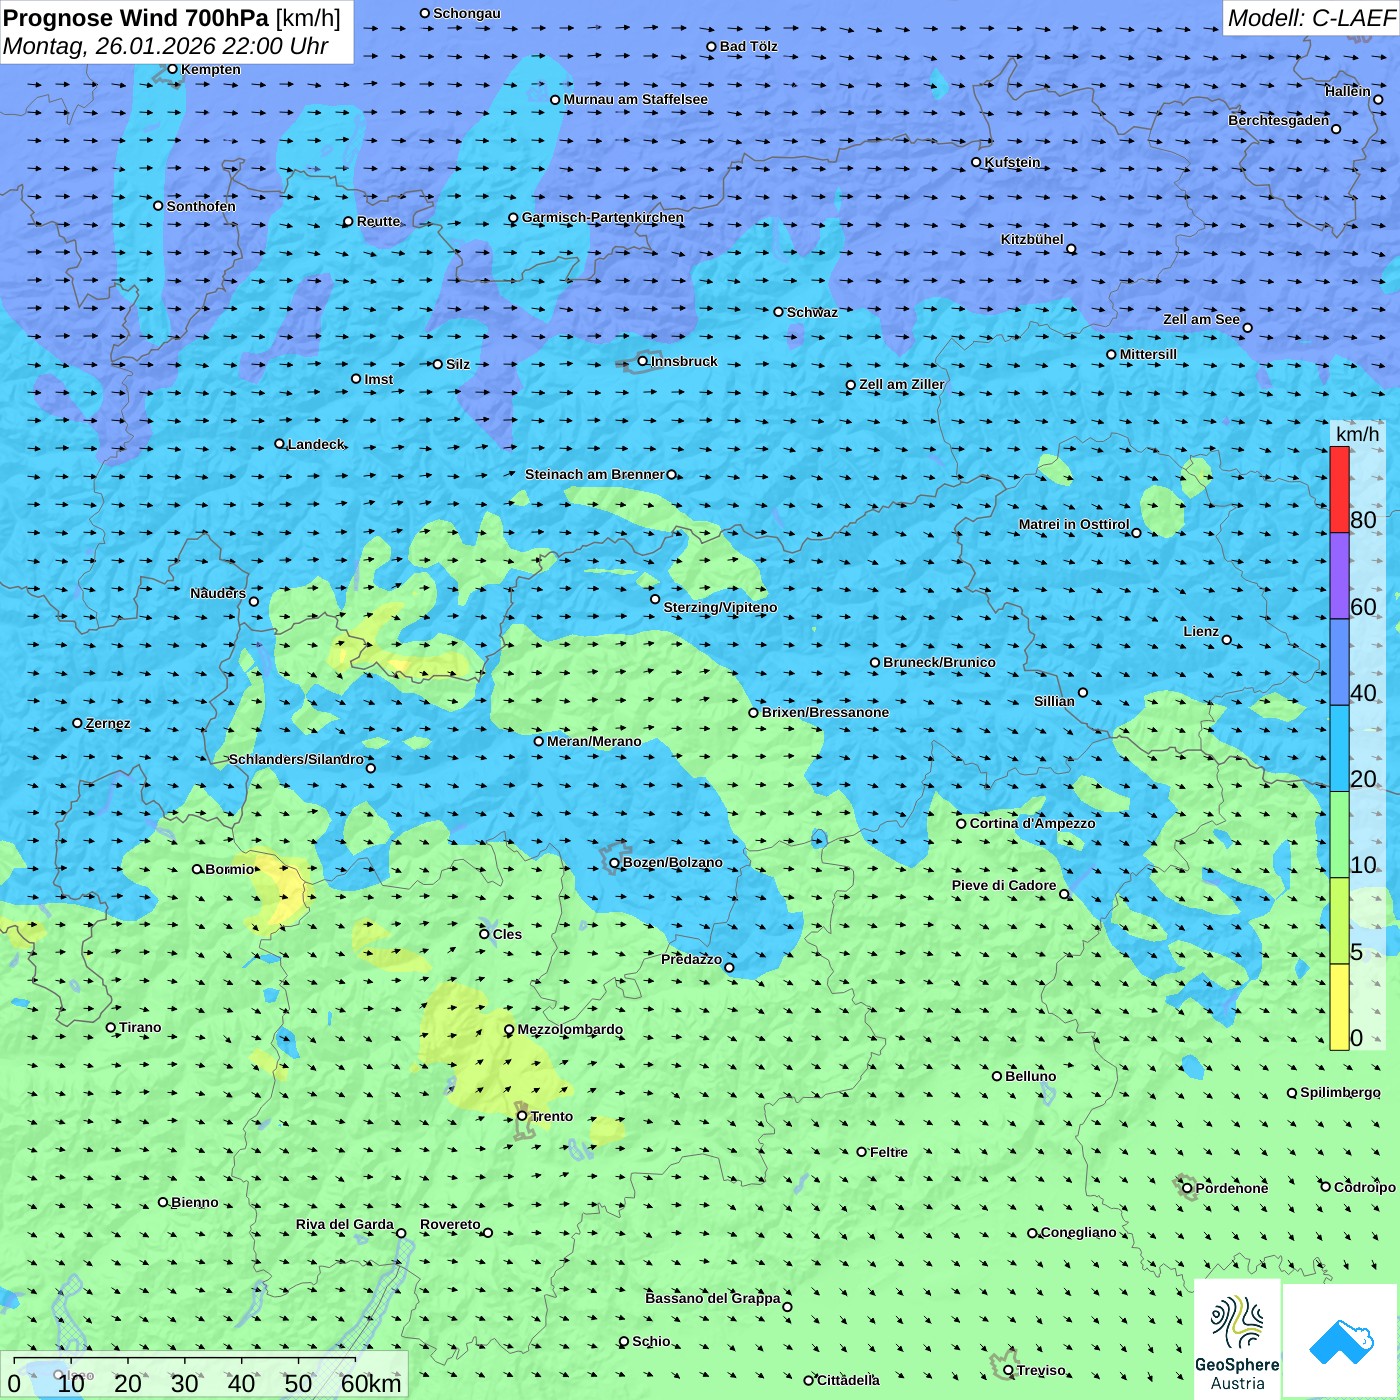Click the "Prognose Wind 700hPa" title
The height and width of the screenshot is (1400, 1400).
(x=136, y=18)
